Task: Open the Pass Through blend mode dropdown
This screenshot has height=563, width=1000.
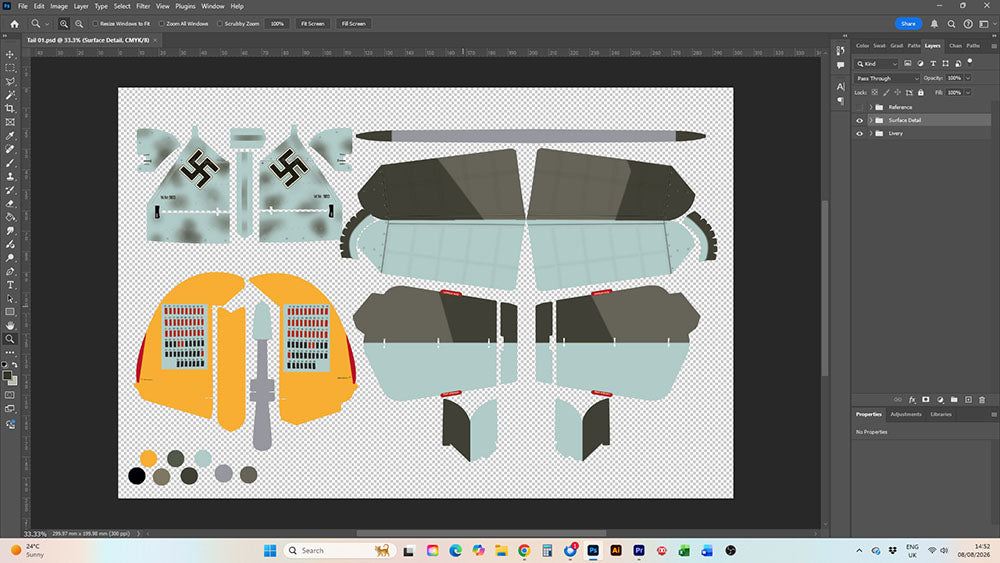Action: (x=887, y=78)
